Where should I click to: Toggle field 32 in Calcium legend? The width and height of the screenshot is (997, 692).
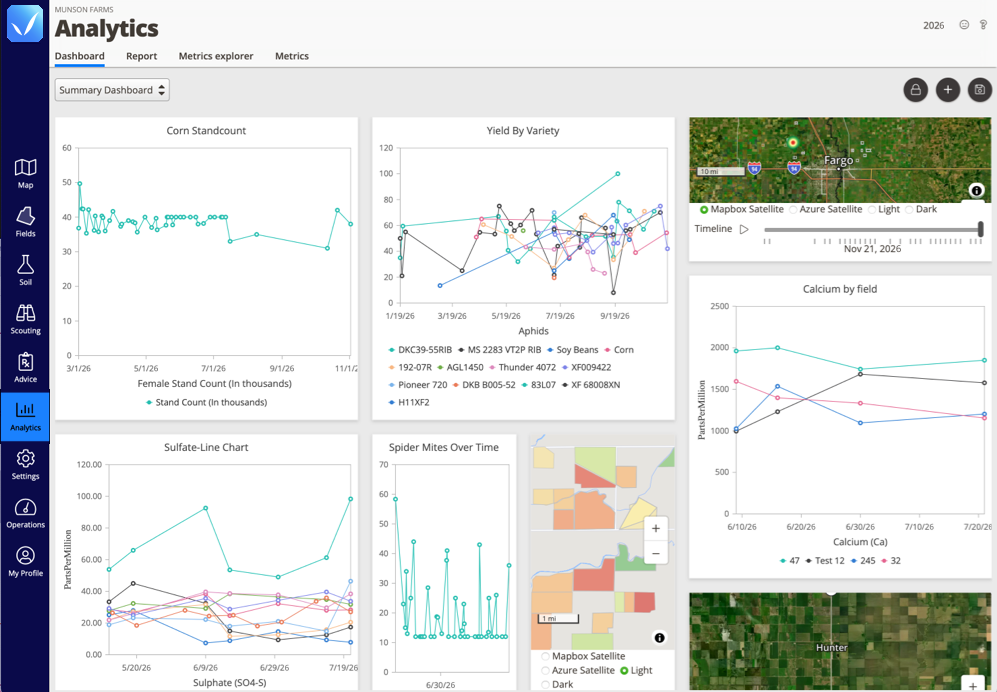point(891,560)
